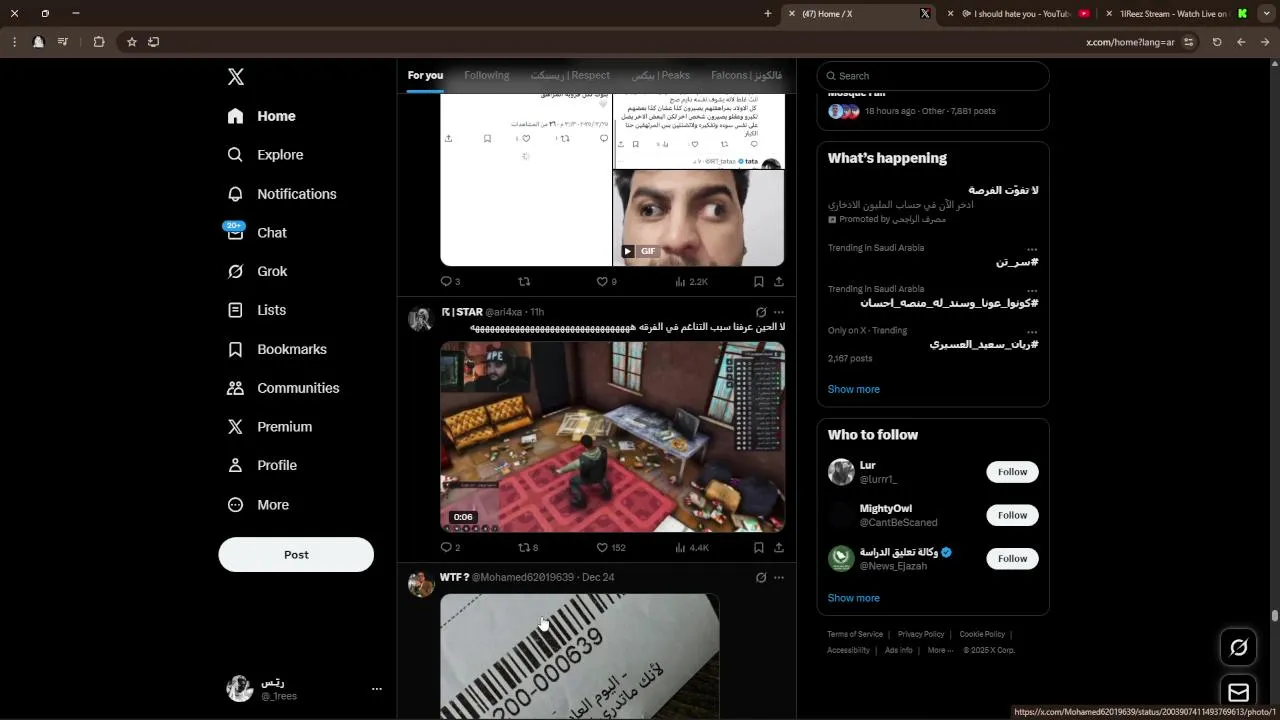Open Communities in sidebar

pyautogui.click(x=283, y=388)
